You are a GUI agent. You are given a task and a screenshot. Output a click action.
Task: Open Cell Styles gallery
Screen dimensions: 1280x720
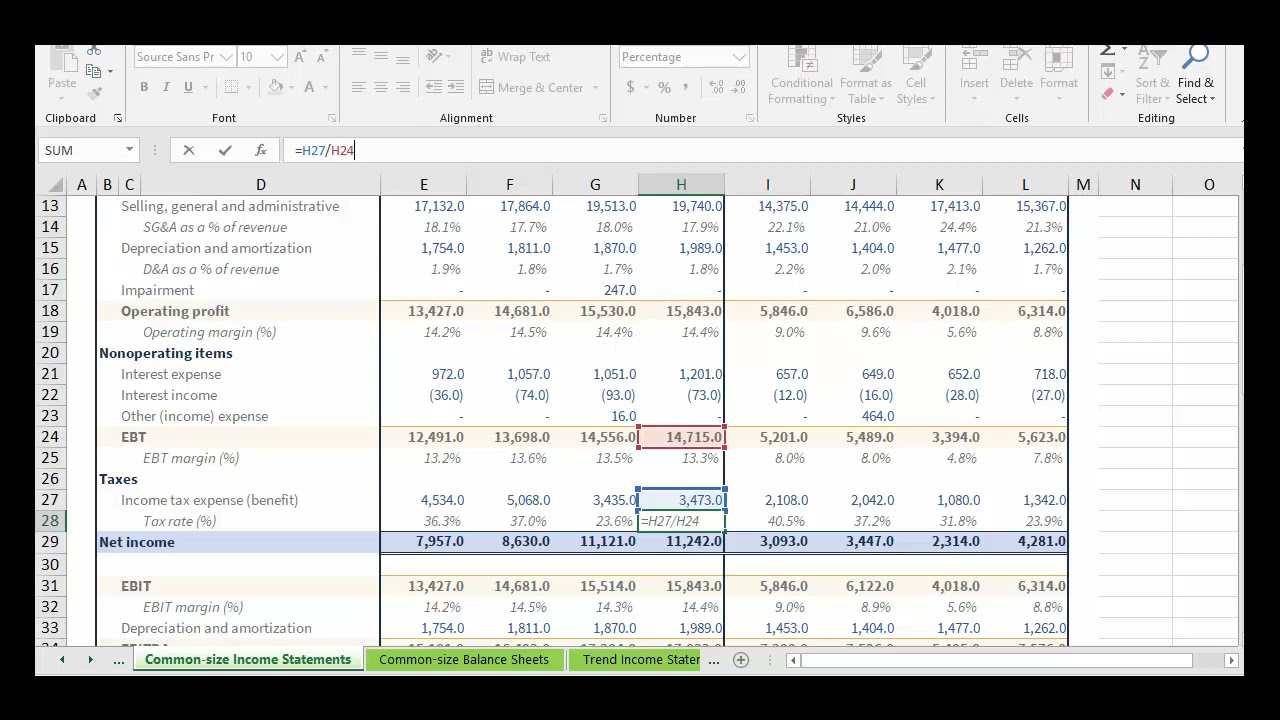coord(915,77)
